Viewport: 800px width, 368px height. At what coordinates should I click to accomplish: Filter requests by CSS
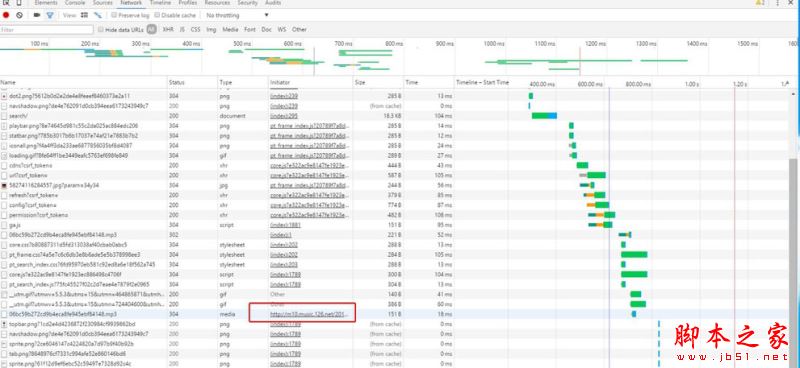[x=195, y=30]
